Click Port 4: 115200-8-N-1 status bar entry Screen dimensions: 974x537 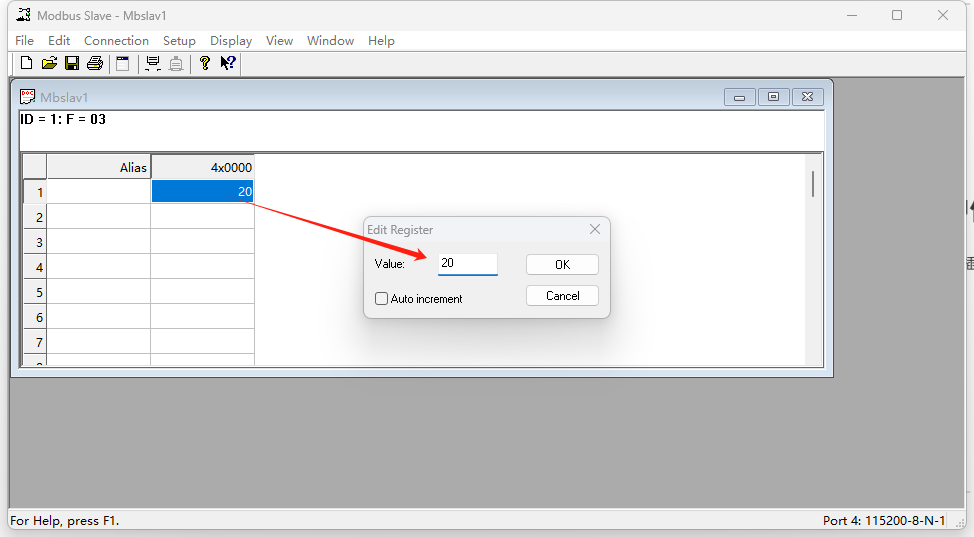pos(884,521)
